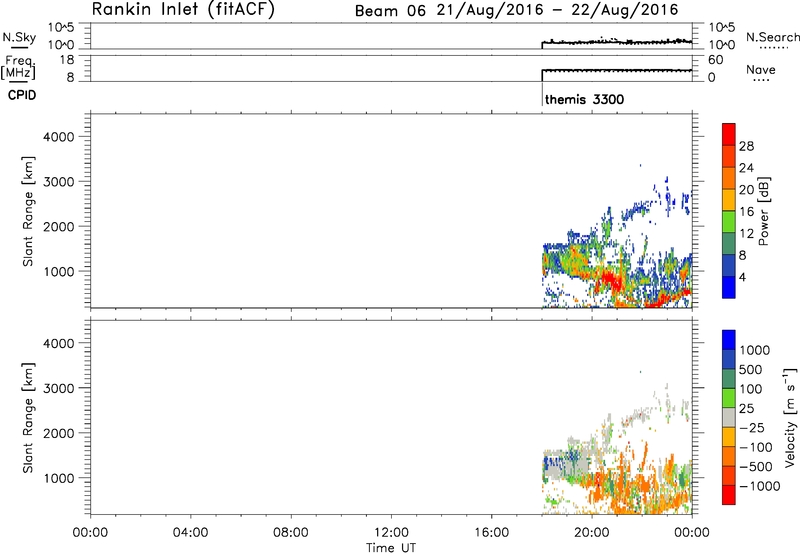Click the 'Velocity [m s⁻¹]' colorbar label
Viewport: 800px width, 554px height.
(790, 417)
